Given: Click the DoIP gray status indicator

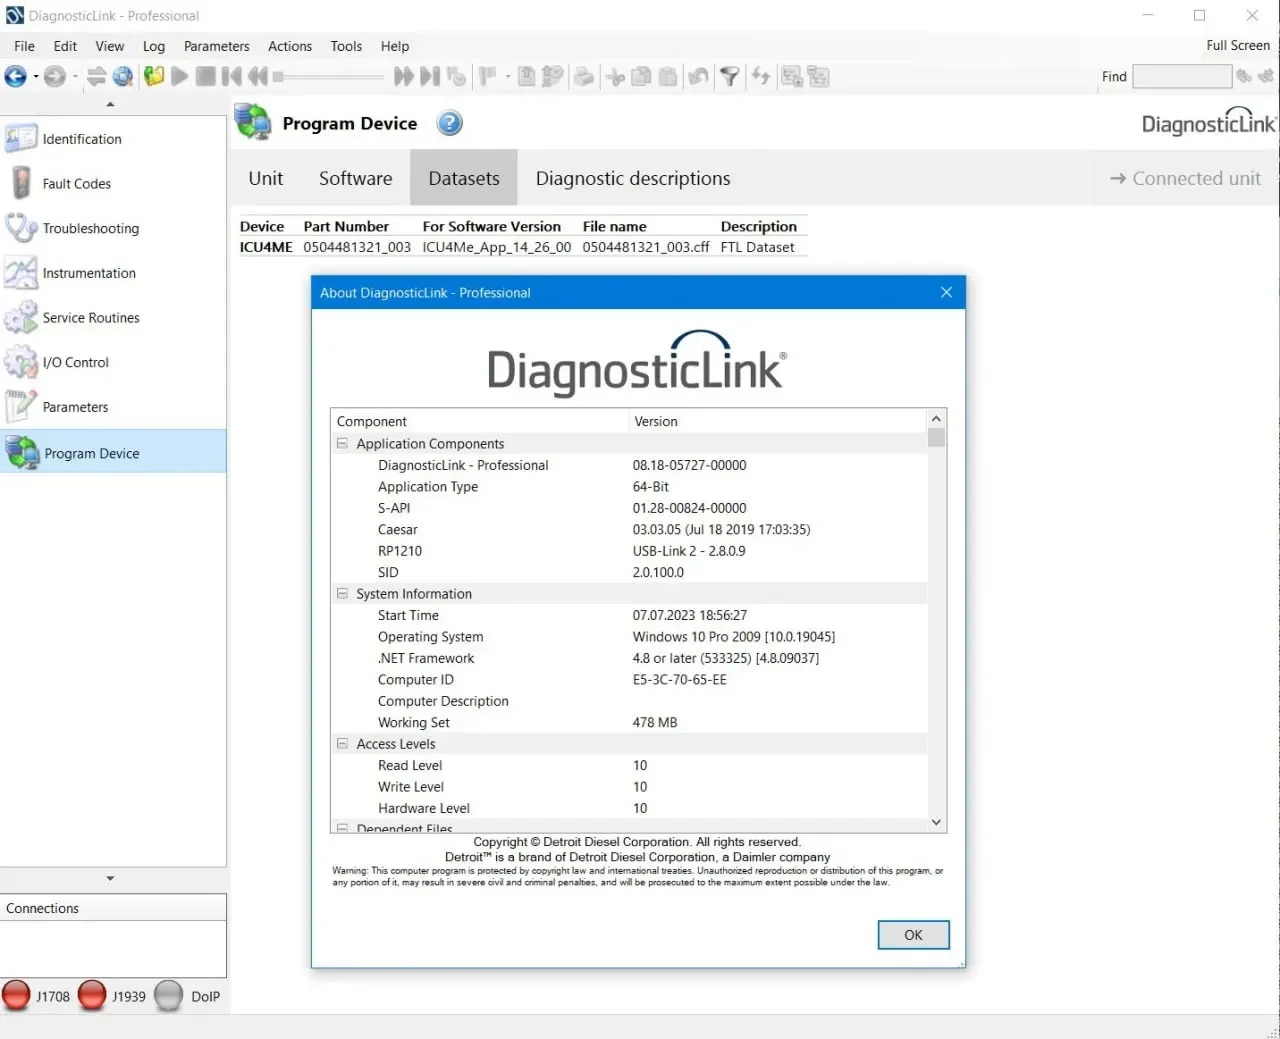Looking at the screenshot, I should (x=169, y=996).
